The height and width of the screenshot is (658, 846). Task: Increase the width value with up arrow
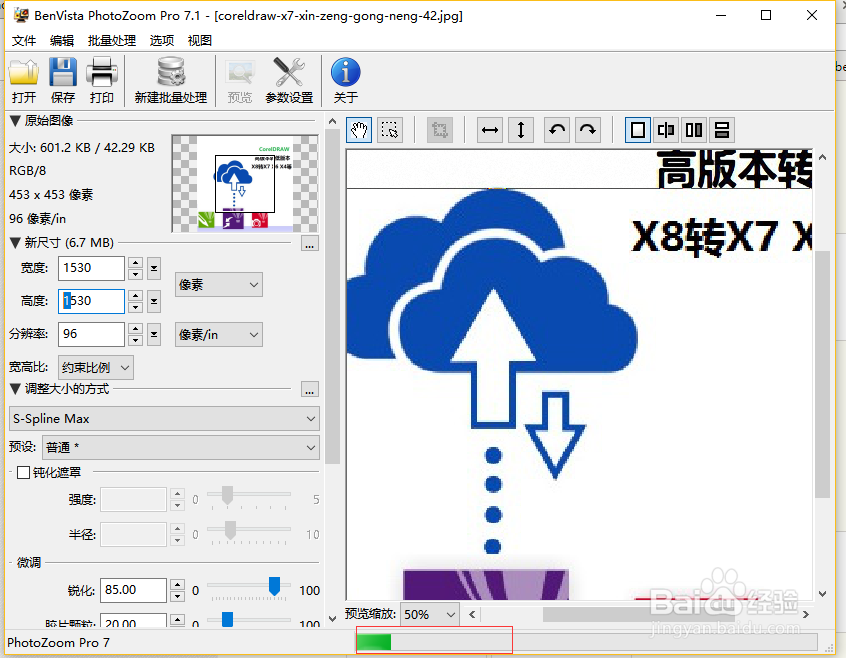click(x=135, y=263)
